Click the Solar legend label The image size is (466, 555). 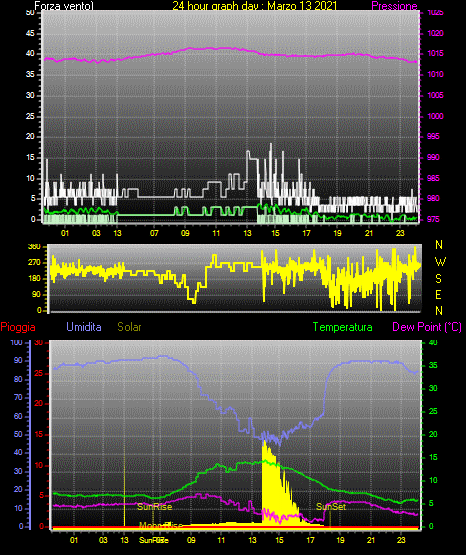pos(130,327)
